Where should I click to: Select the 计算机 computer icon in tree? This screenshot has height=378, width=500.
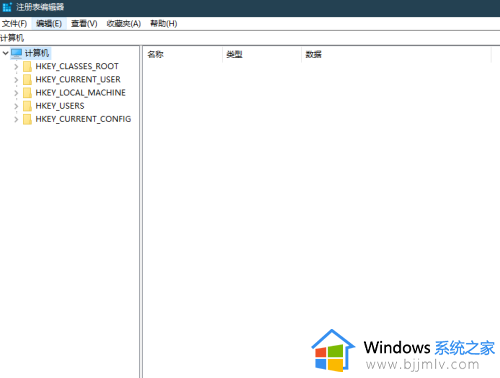click(x=16, y=53)
